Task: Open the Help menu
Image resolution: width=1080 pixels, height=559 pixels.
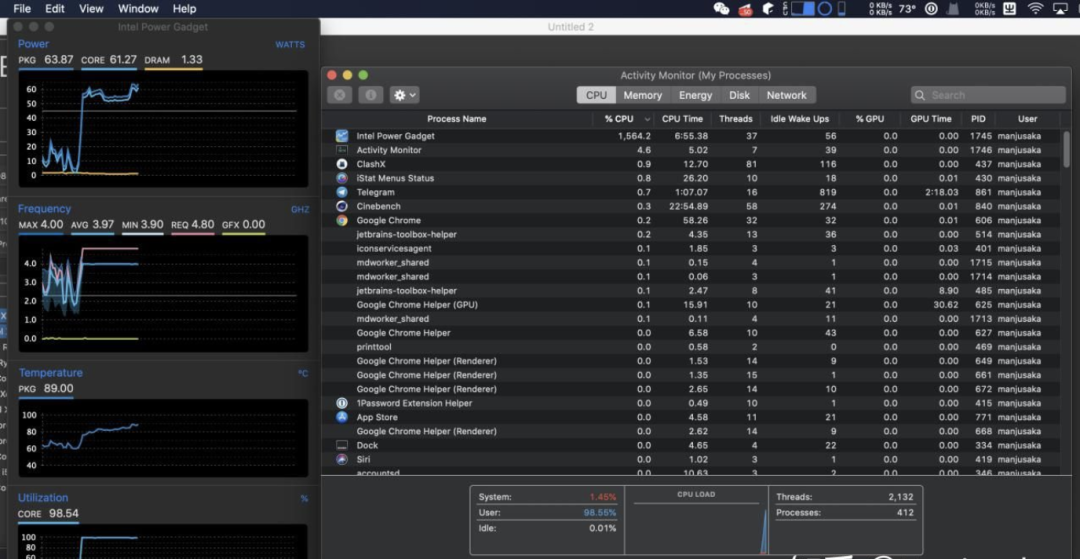Action: [185, 9]
